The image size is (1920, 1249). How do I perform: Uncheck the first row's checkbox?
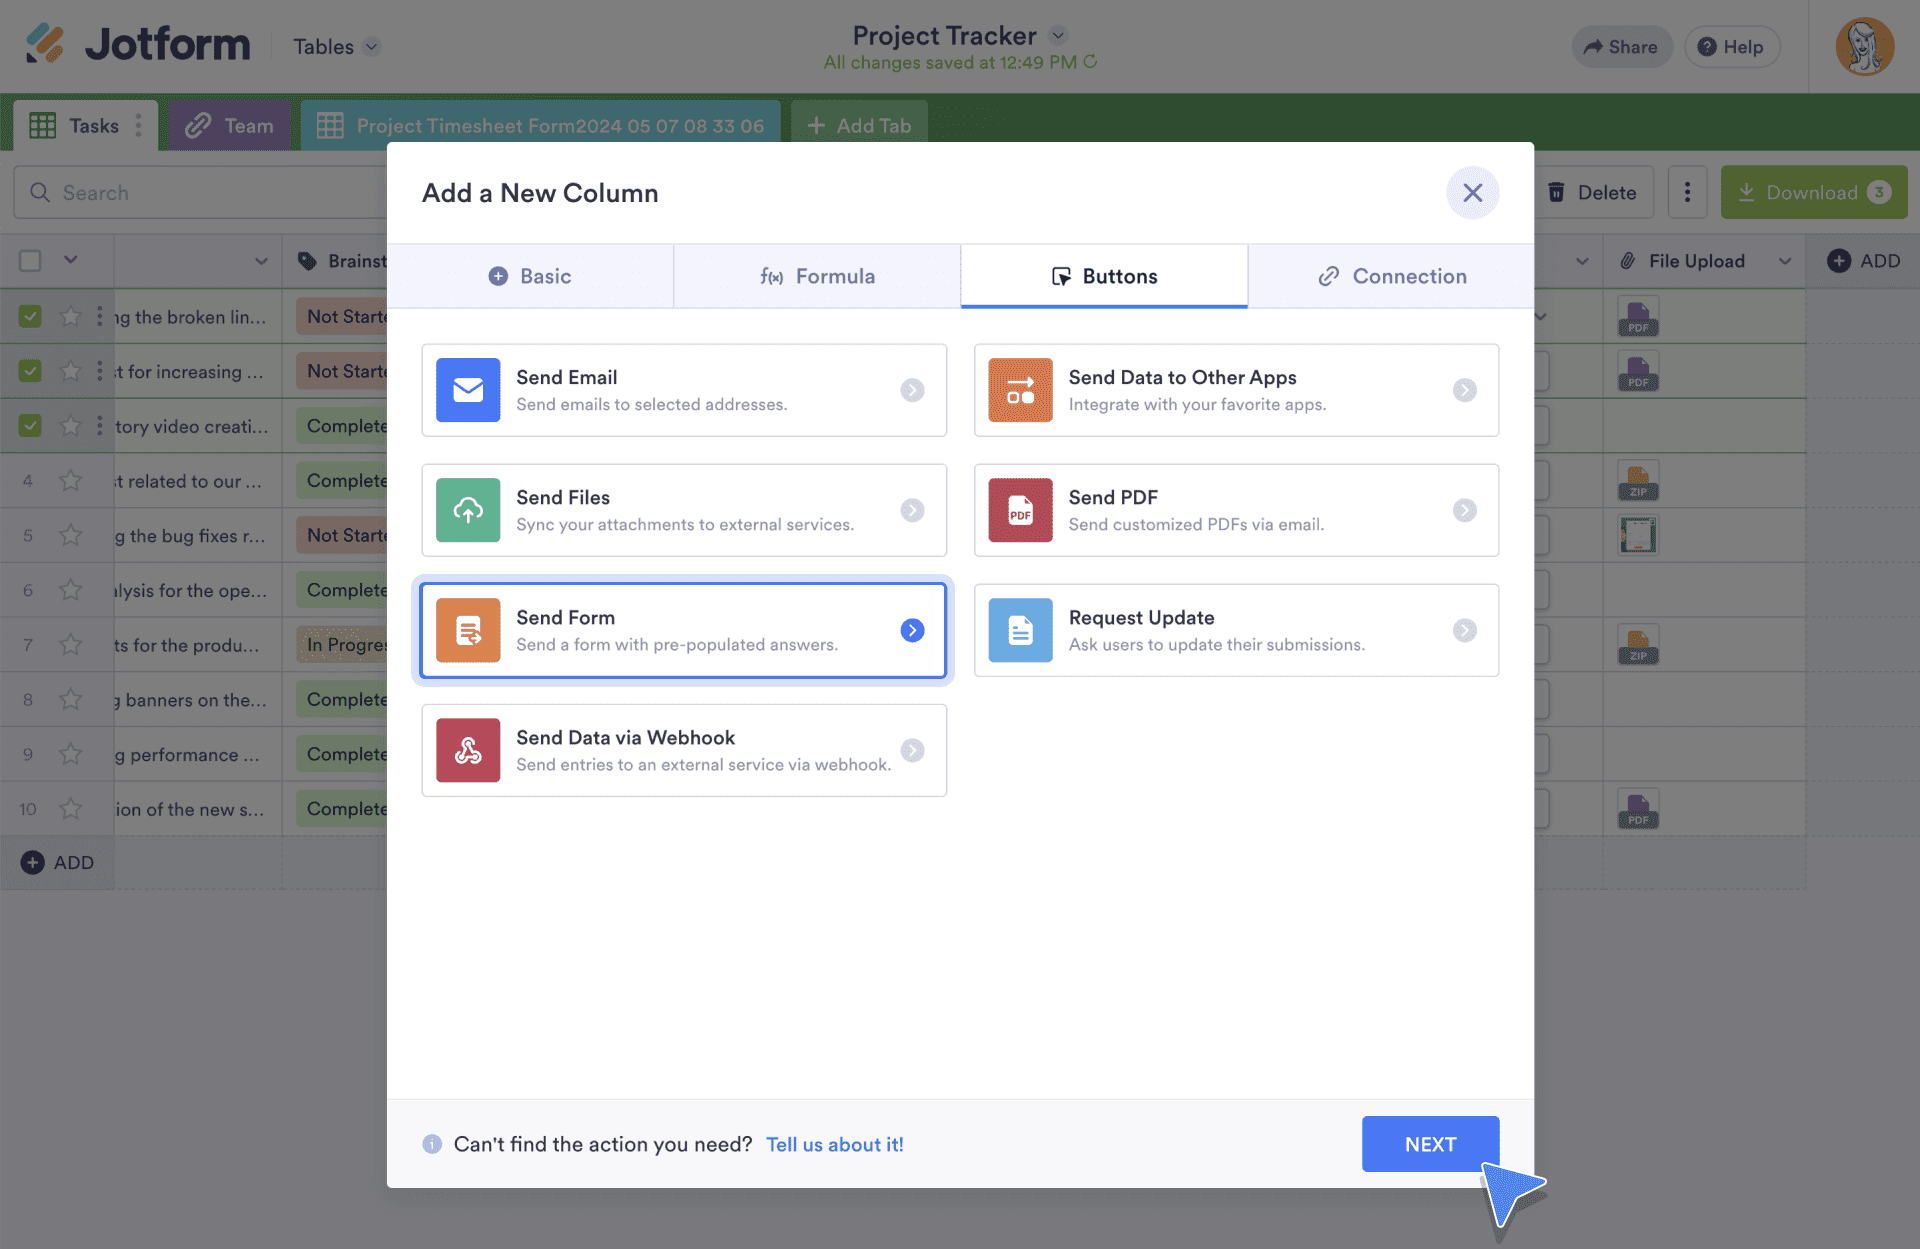pyautogui.click(x=29, y=316)
